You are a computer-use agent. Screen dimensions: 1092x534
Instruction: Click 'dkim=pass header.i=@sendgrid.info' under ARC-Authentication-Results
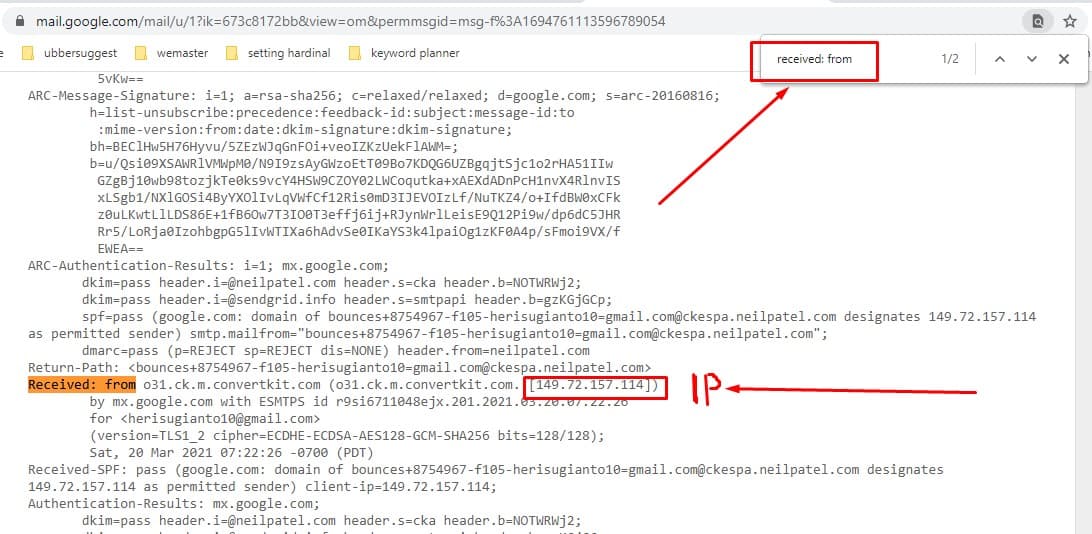pyautogui.click(x=346, y=299)
